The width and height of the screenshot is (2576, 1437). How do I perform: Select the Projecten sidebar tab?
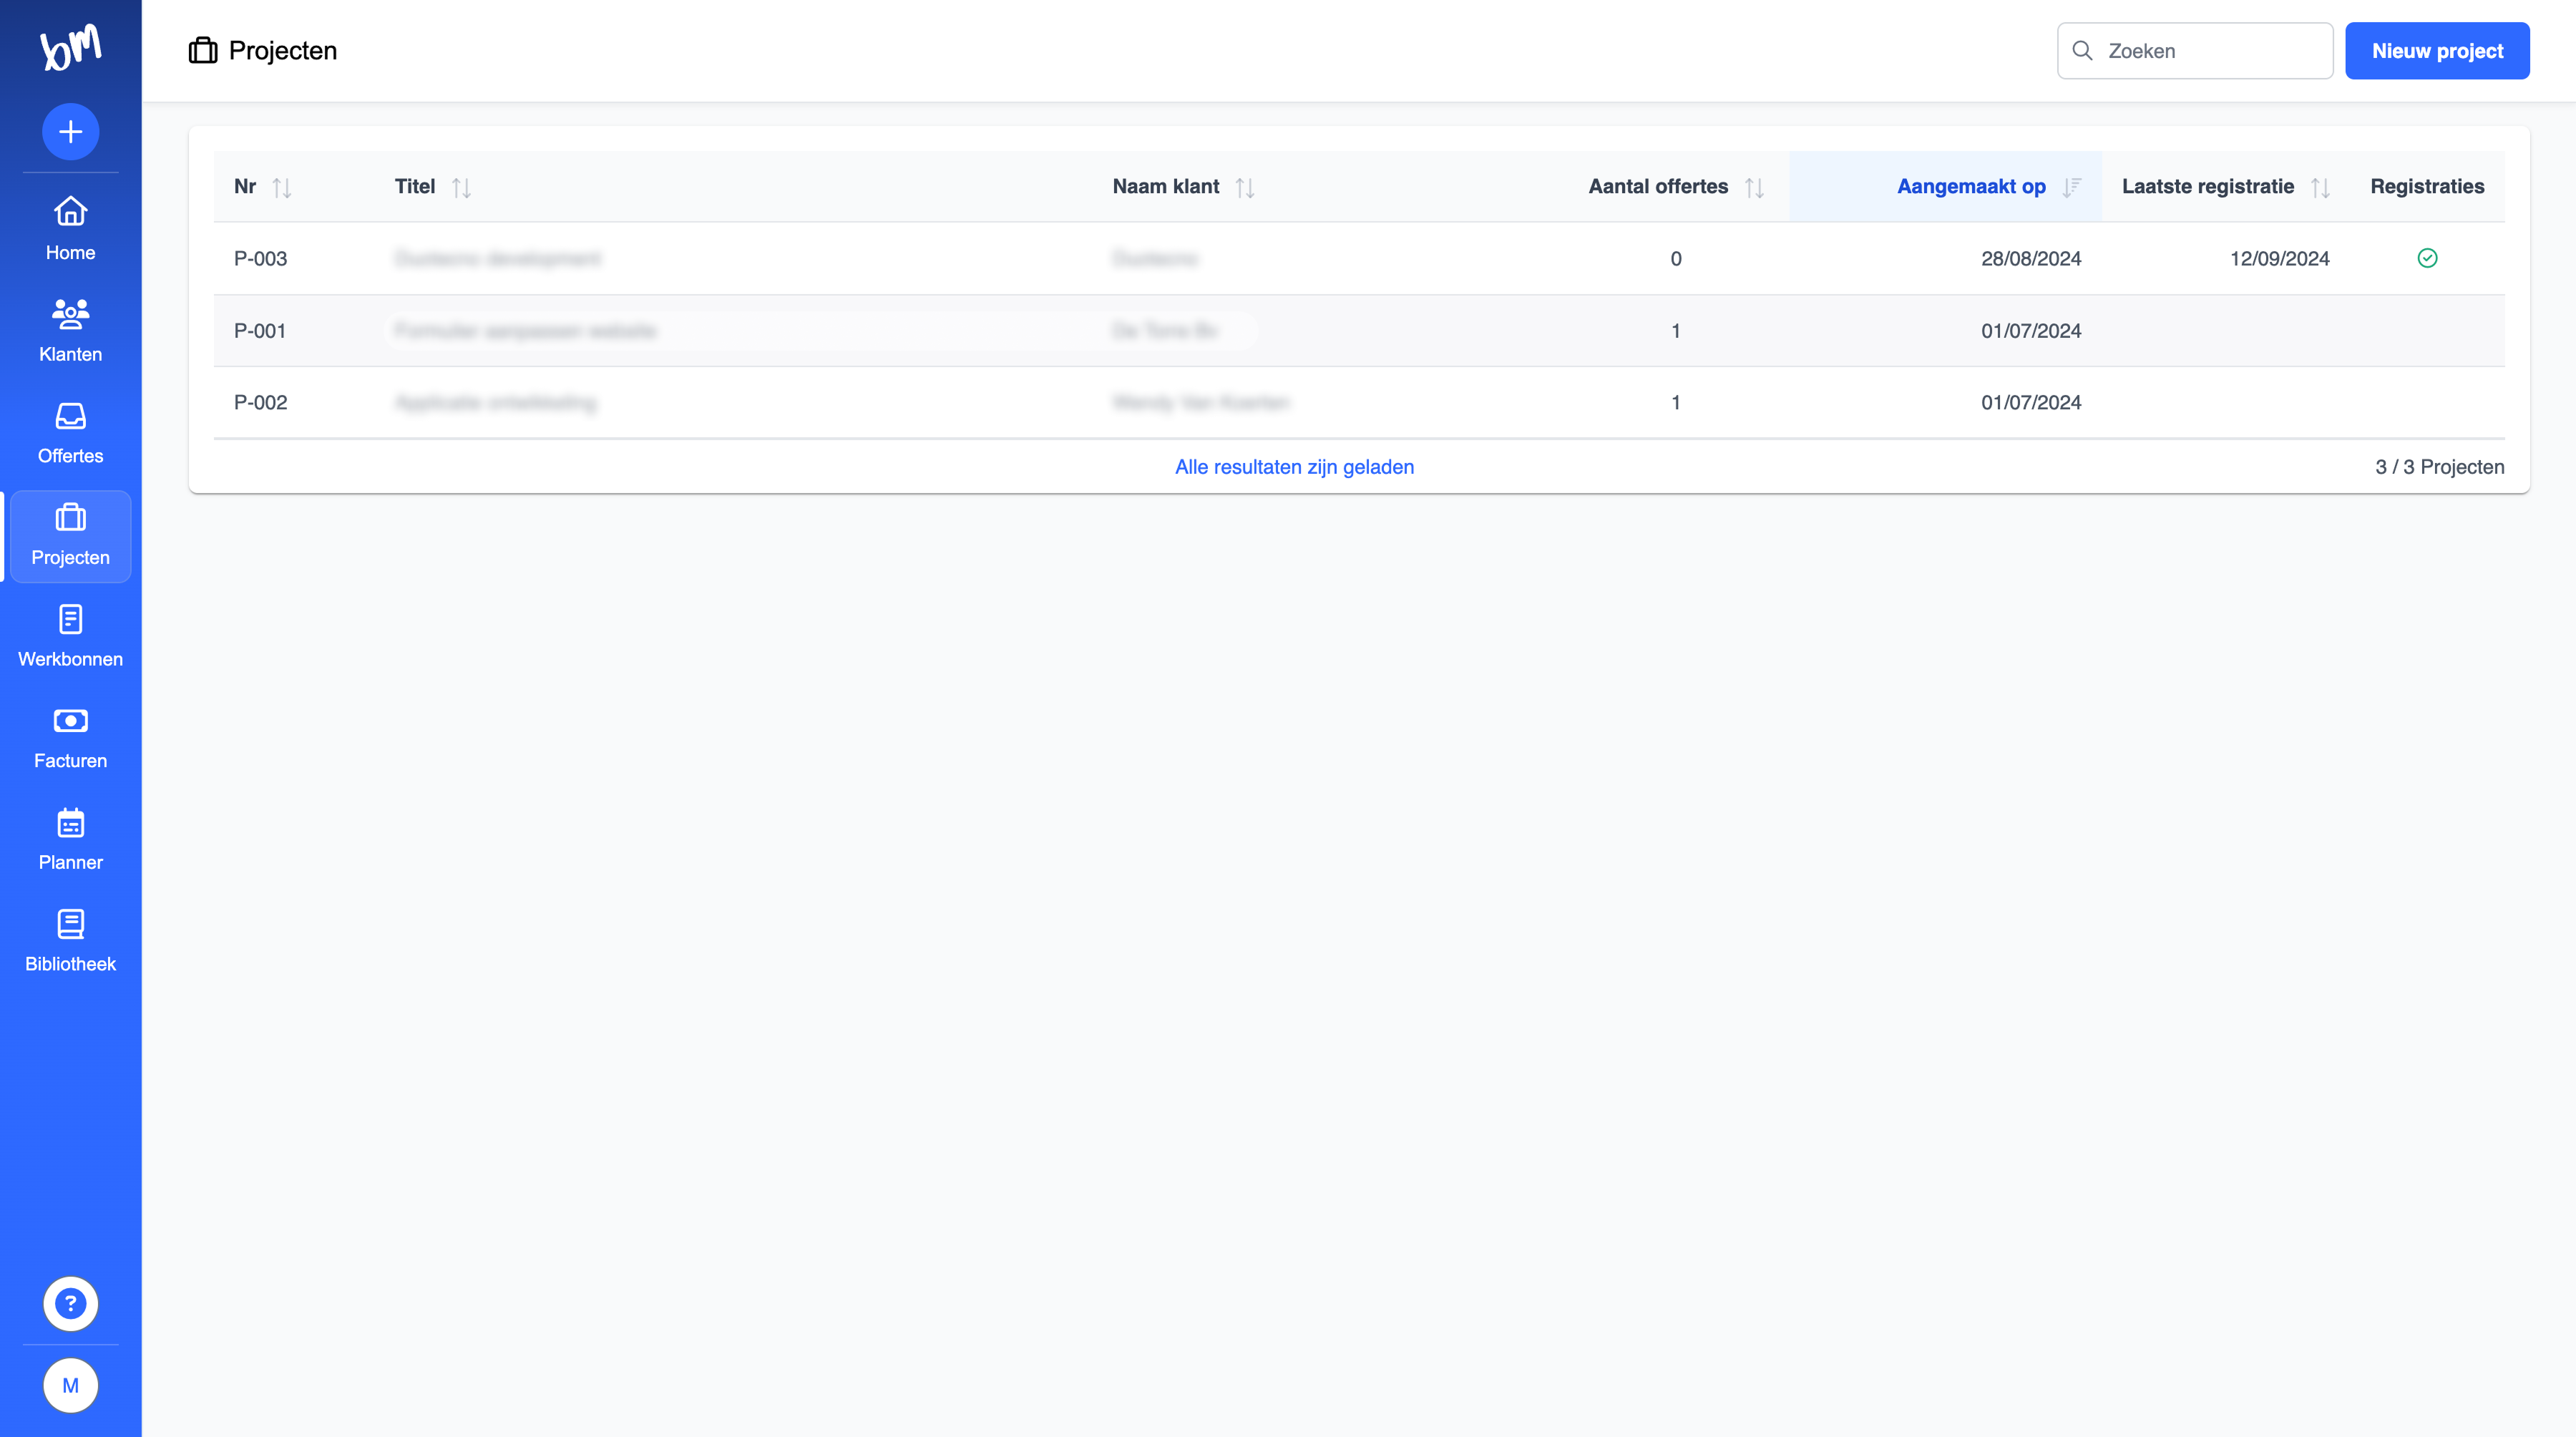pyautogui.click(x=70, y=535)
